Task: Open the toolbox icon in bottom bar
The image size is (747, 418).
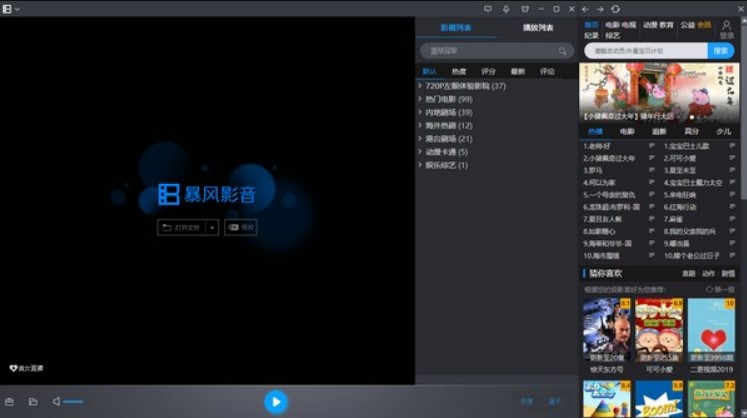Action: [9, 402]
